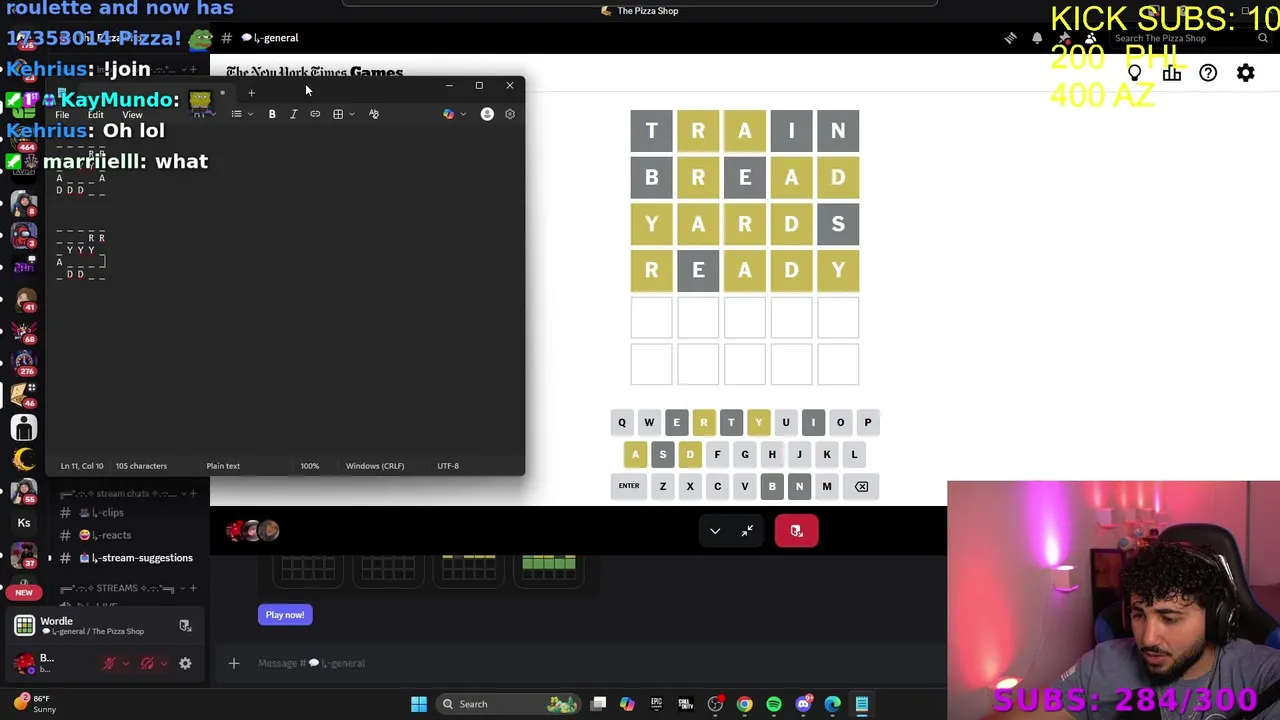
Task: Toggle bold formatting in Notepad
Action: point(272,114)
